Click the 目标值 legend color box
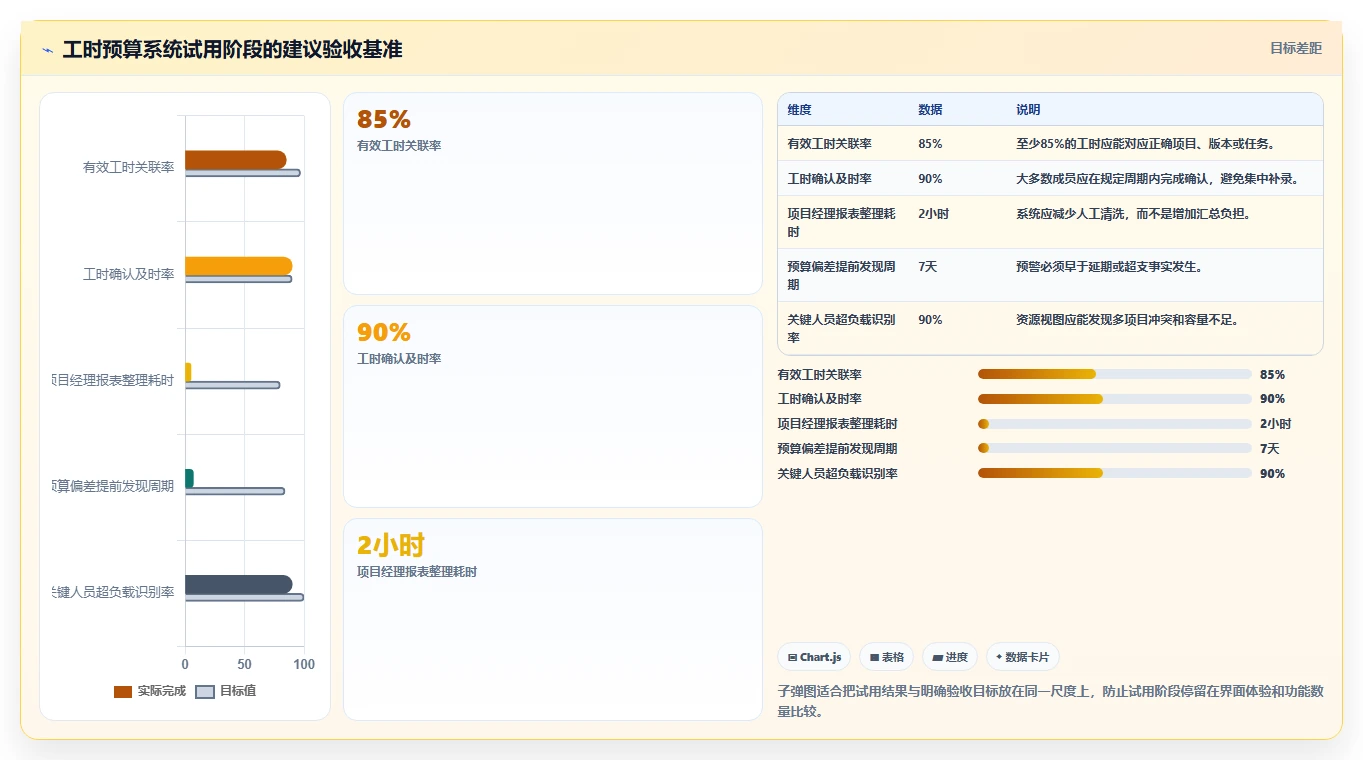The width and height of the screenshot is (1363, 760). (205, 691)
